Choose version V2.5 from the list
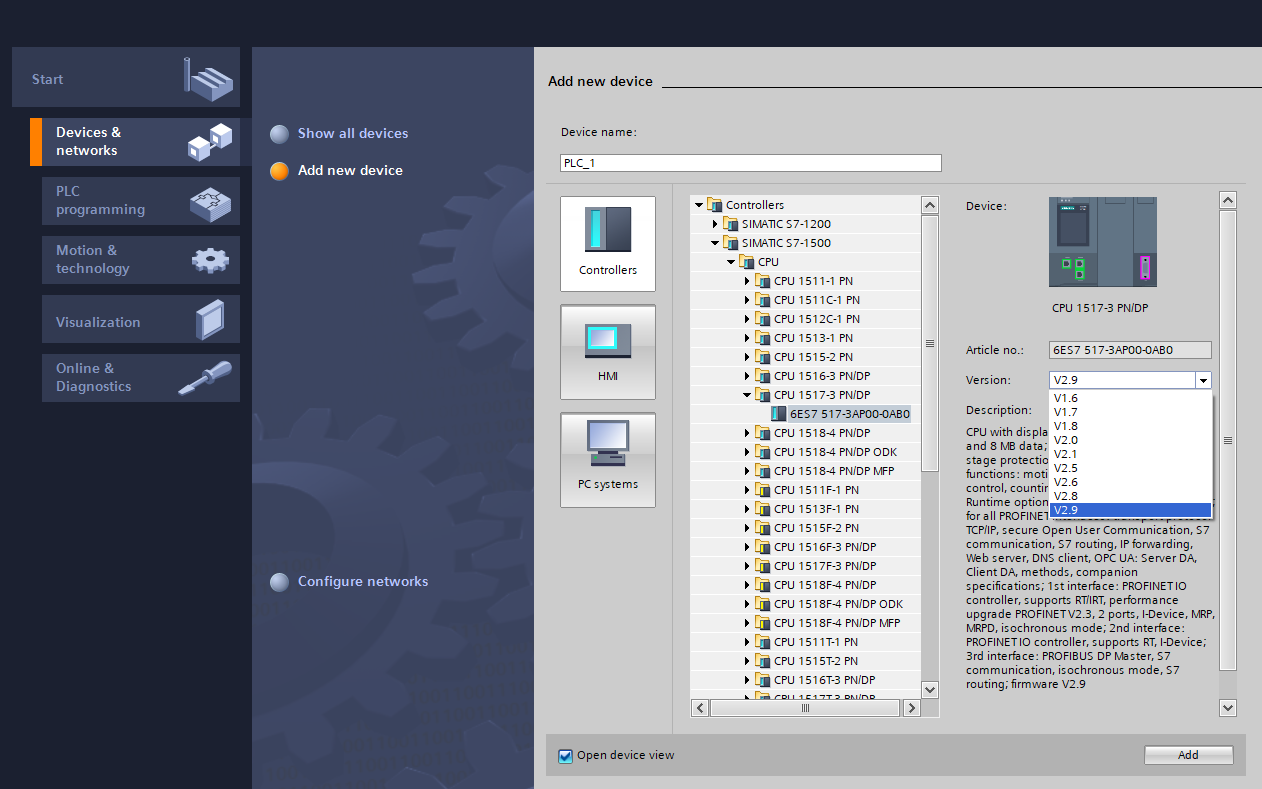The width and height of the screenshot is (1262, 789). pyautogui.click(x=1130, y=468)
